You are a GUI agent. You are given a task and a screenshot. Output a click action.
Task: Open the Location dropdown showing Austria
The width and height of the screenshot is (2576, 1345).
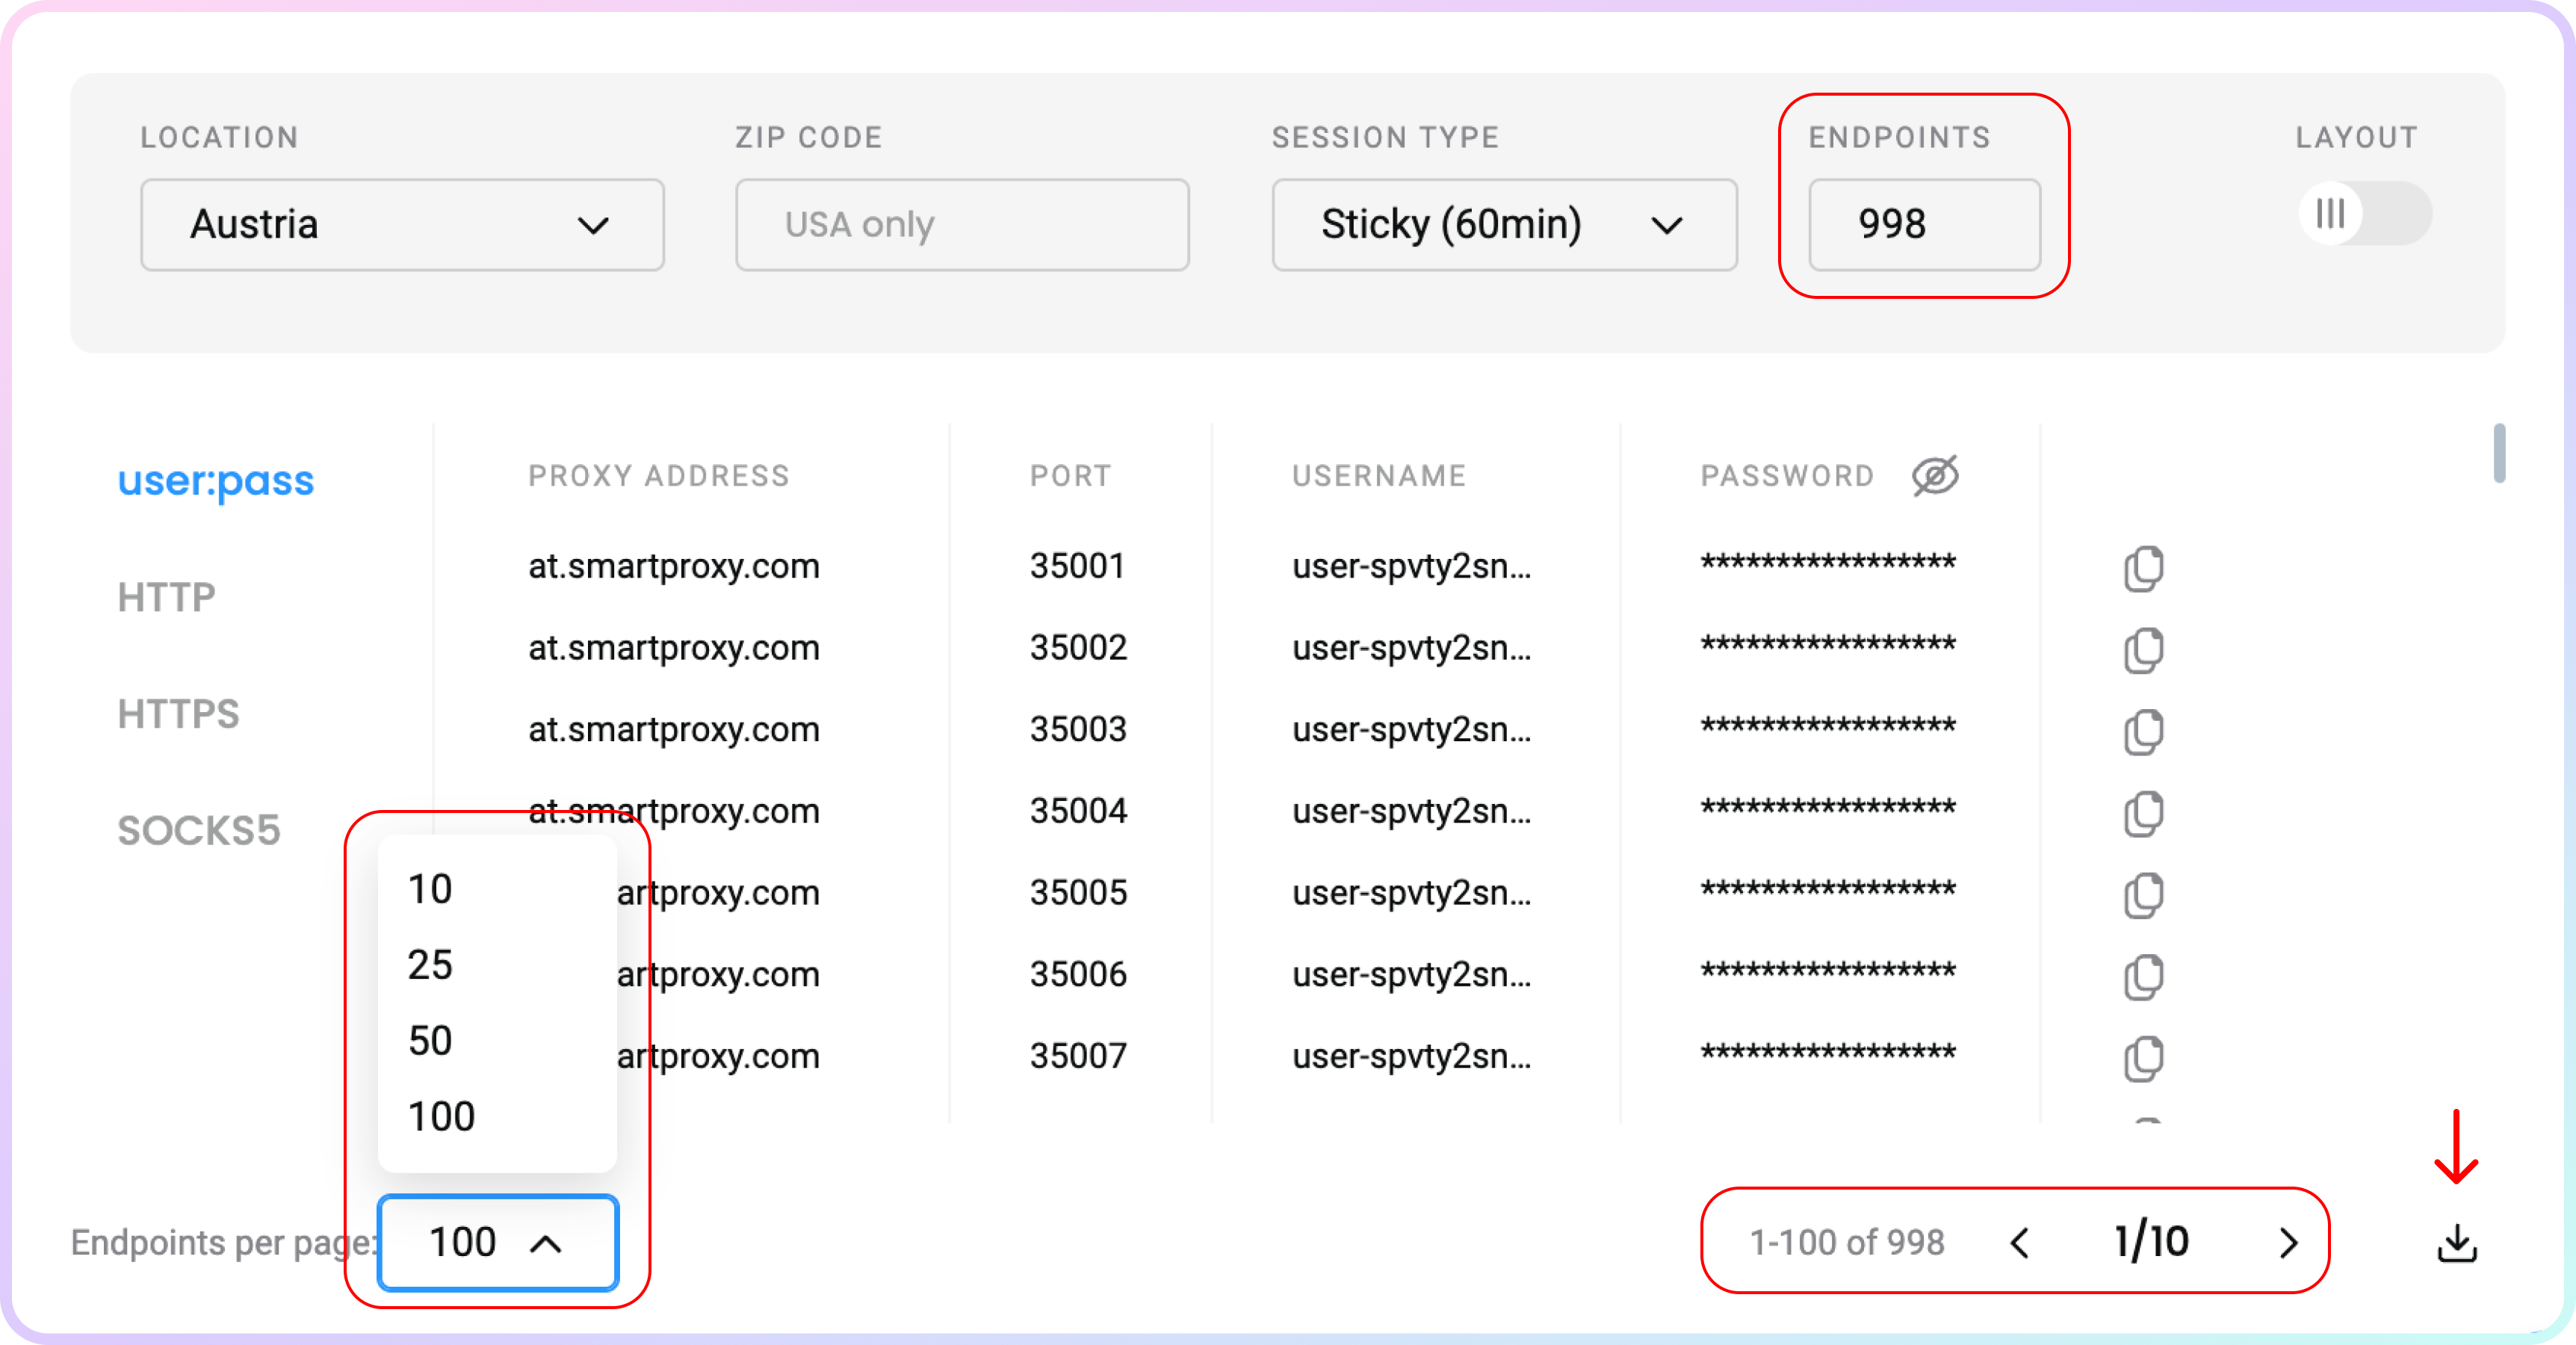(402, 224)
